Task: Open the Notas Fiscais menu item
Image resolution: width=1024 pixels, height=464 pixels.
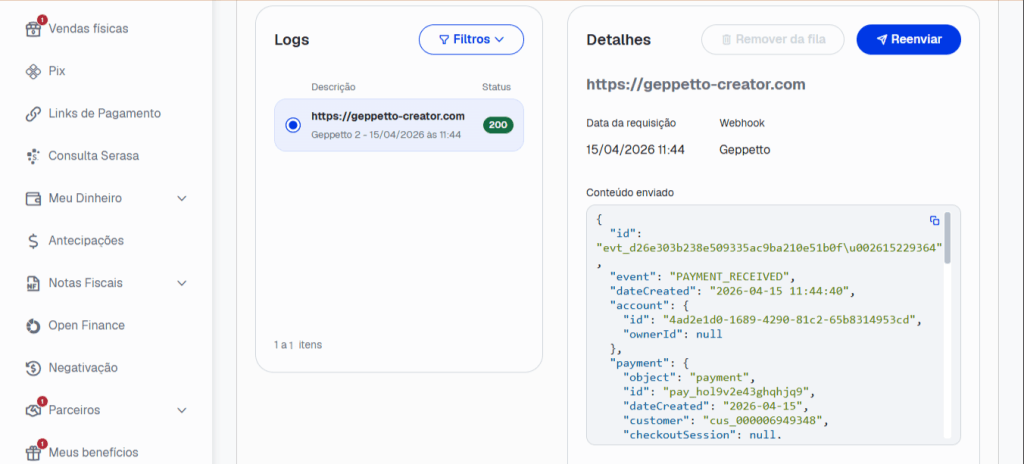Action: pos(86,283)
